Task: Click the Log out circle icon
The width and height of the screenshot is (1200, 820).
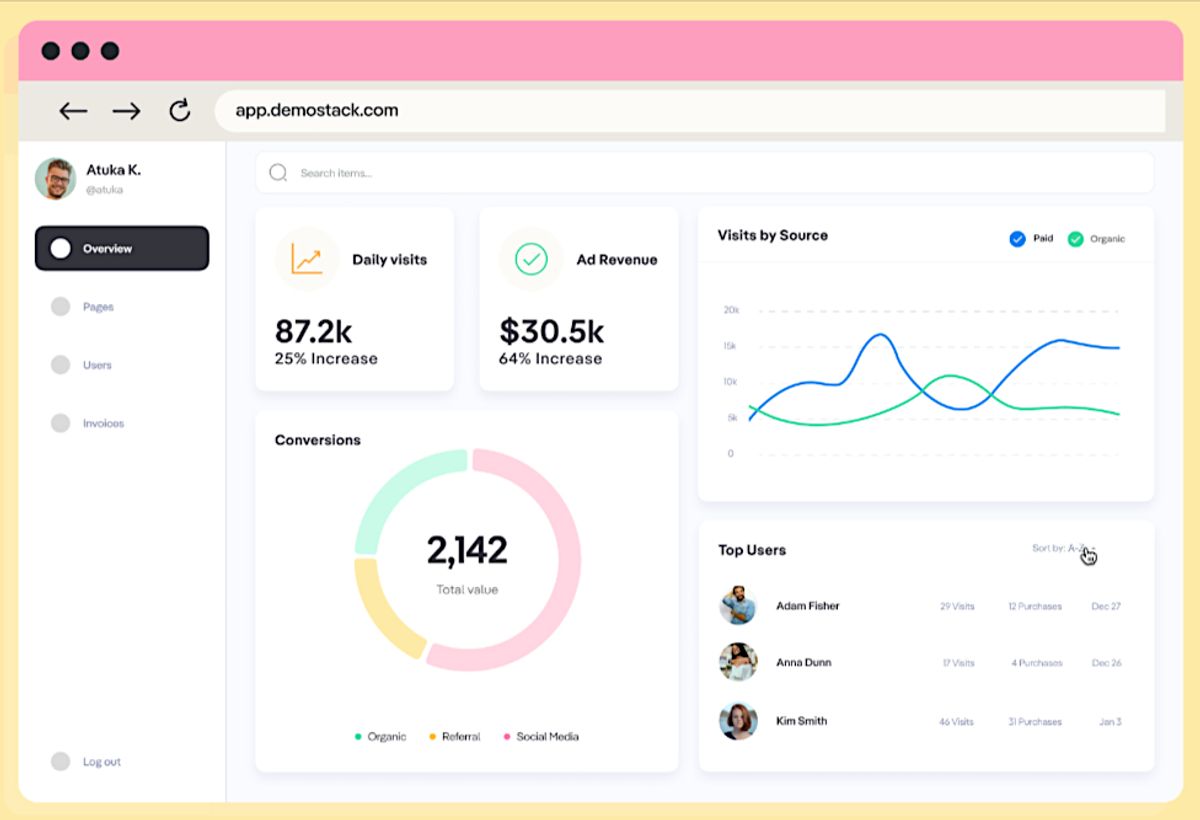Action: 60,761
